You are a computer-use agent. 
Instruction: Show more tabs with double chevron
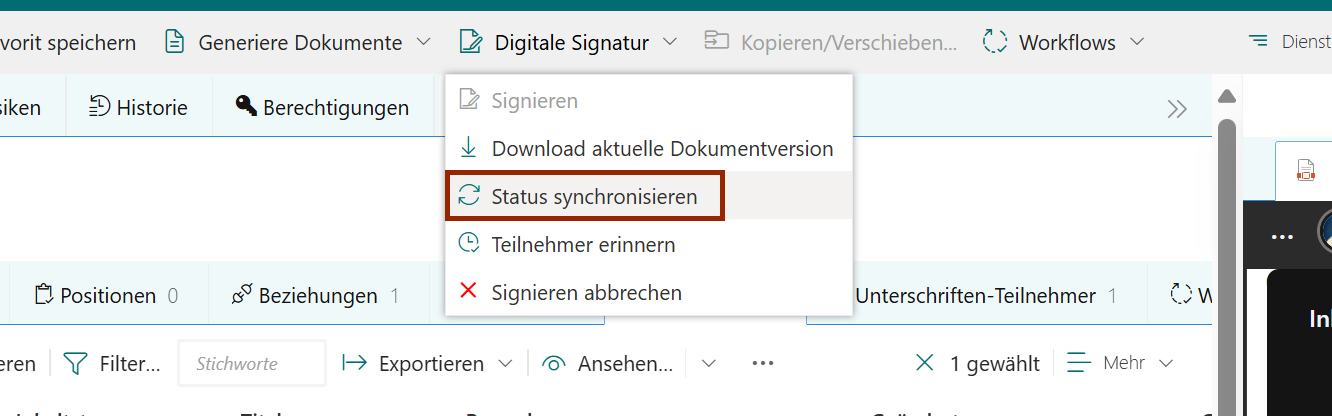click(1177, 108)
